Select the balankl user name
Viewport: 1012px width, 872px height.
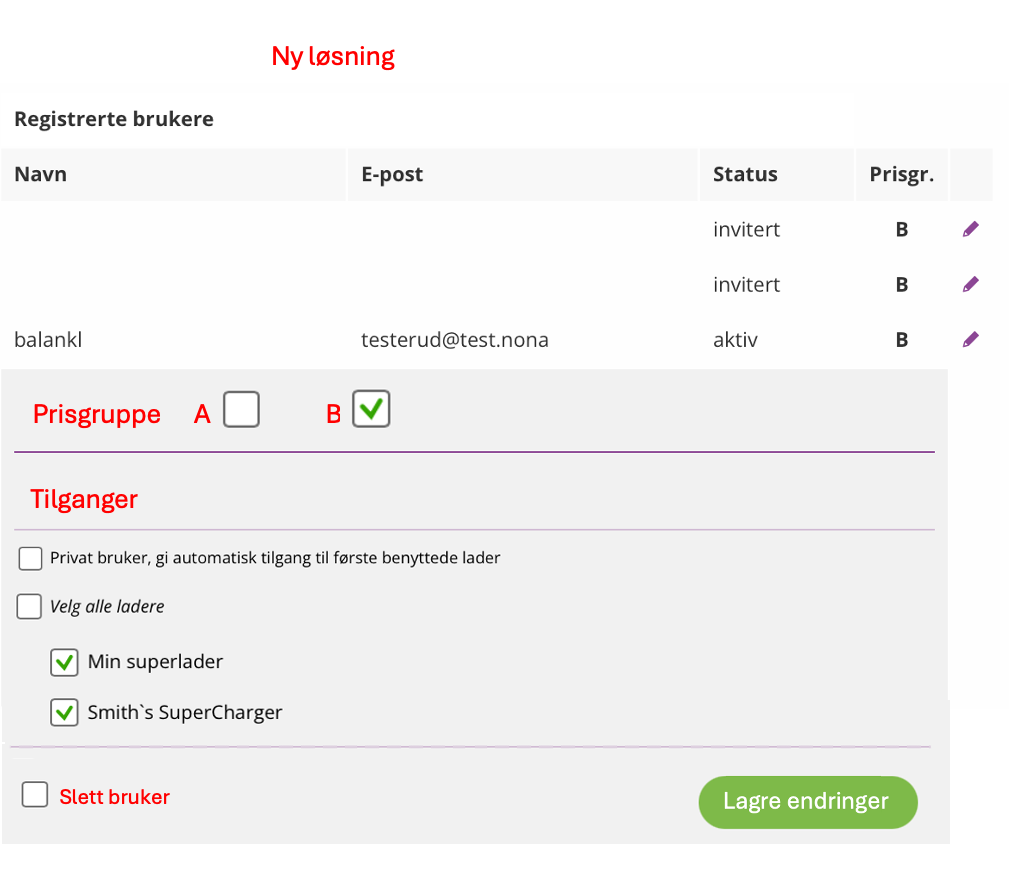[48, 340]
